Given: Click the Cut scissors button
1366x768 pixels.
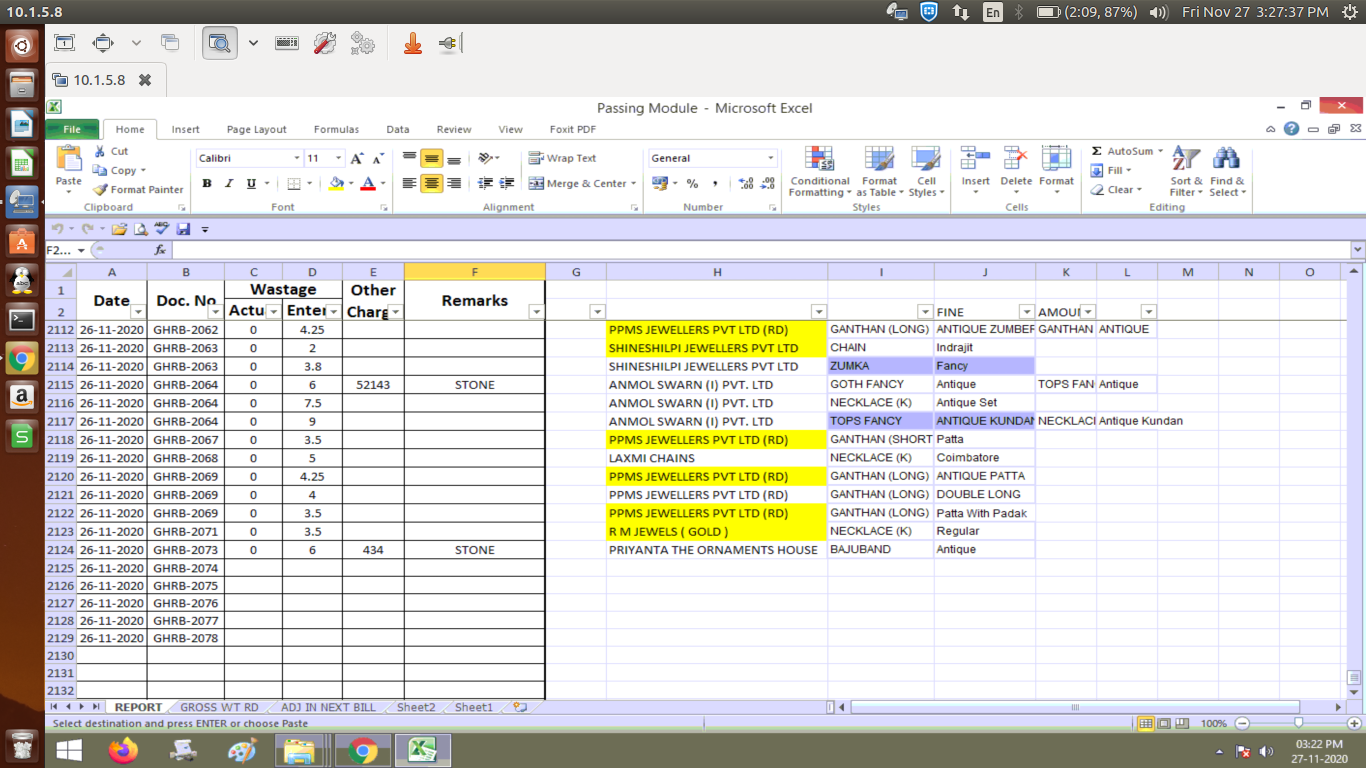Looking at the screenshot, I should coord(111,151).
